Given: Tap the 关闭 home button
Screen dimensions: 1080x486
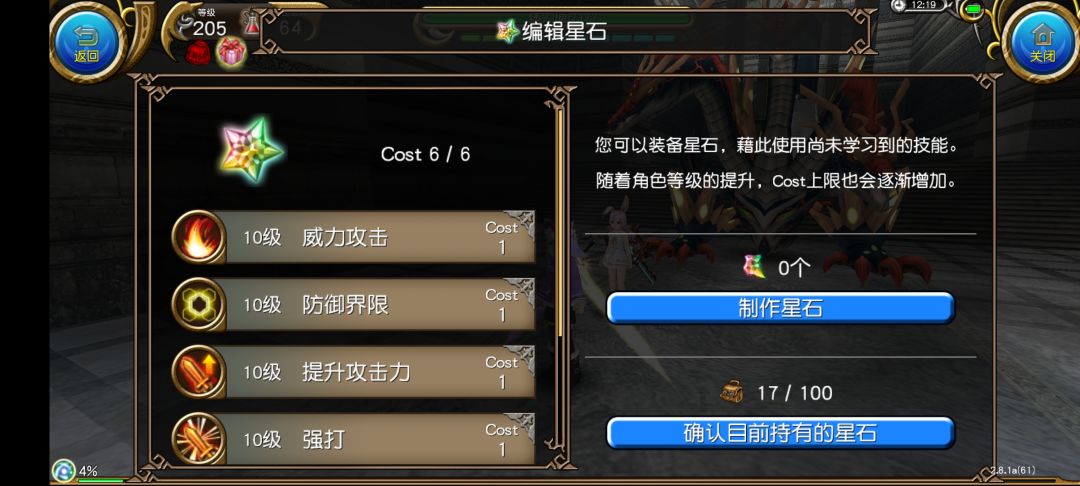Looking at the screenshot, I should tap(1042, 41).
